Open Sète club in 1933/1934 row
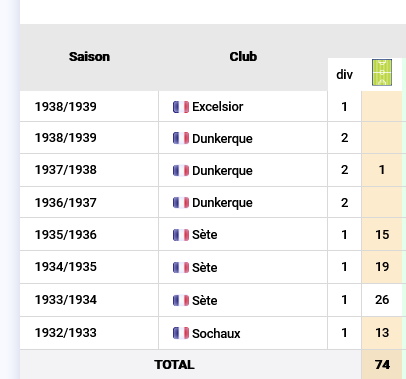The width and height of the screenshot is (406, 379). point(205,300)
